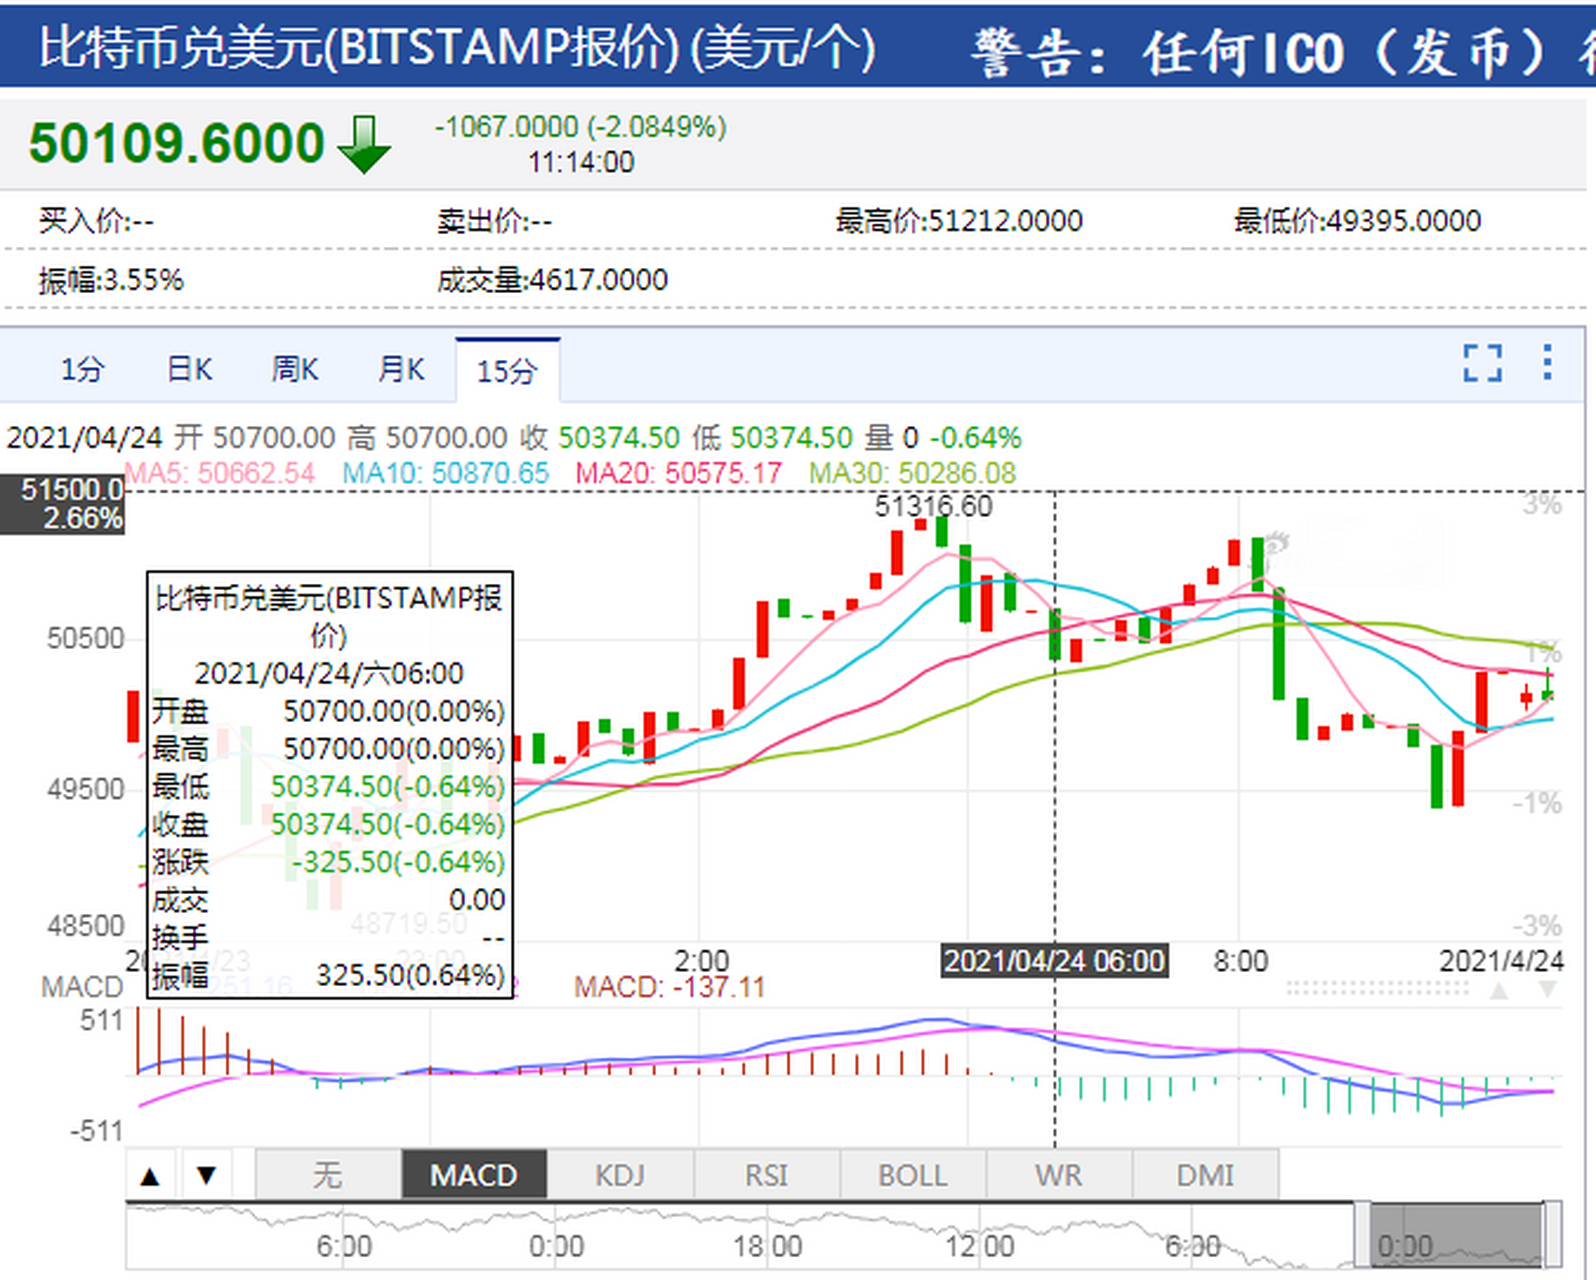
Task: Click the 51500.0 2.66% crosshair price label
Action: [x=63, y=504]
